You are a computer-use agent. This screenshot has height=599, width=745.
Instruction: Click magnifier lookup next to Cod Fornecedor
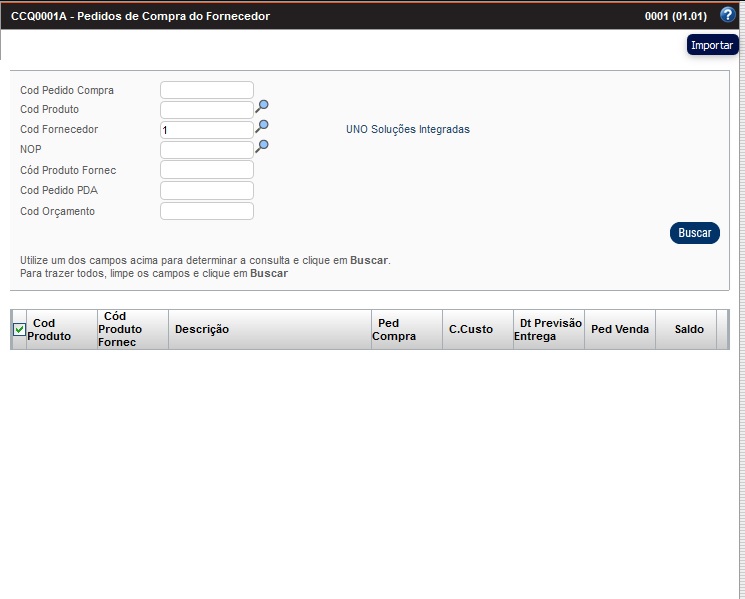click(x=262, y=126)
